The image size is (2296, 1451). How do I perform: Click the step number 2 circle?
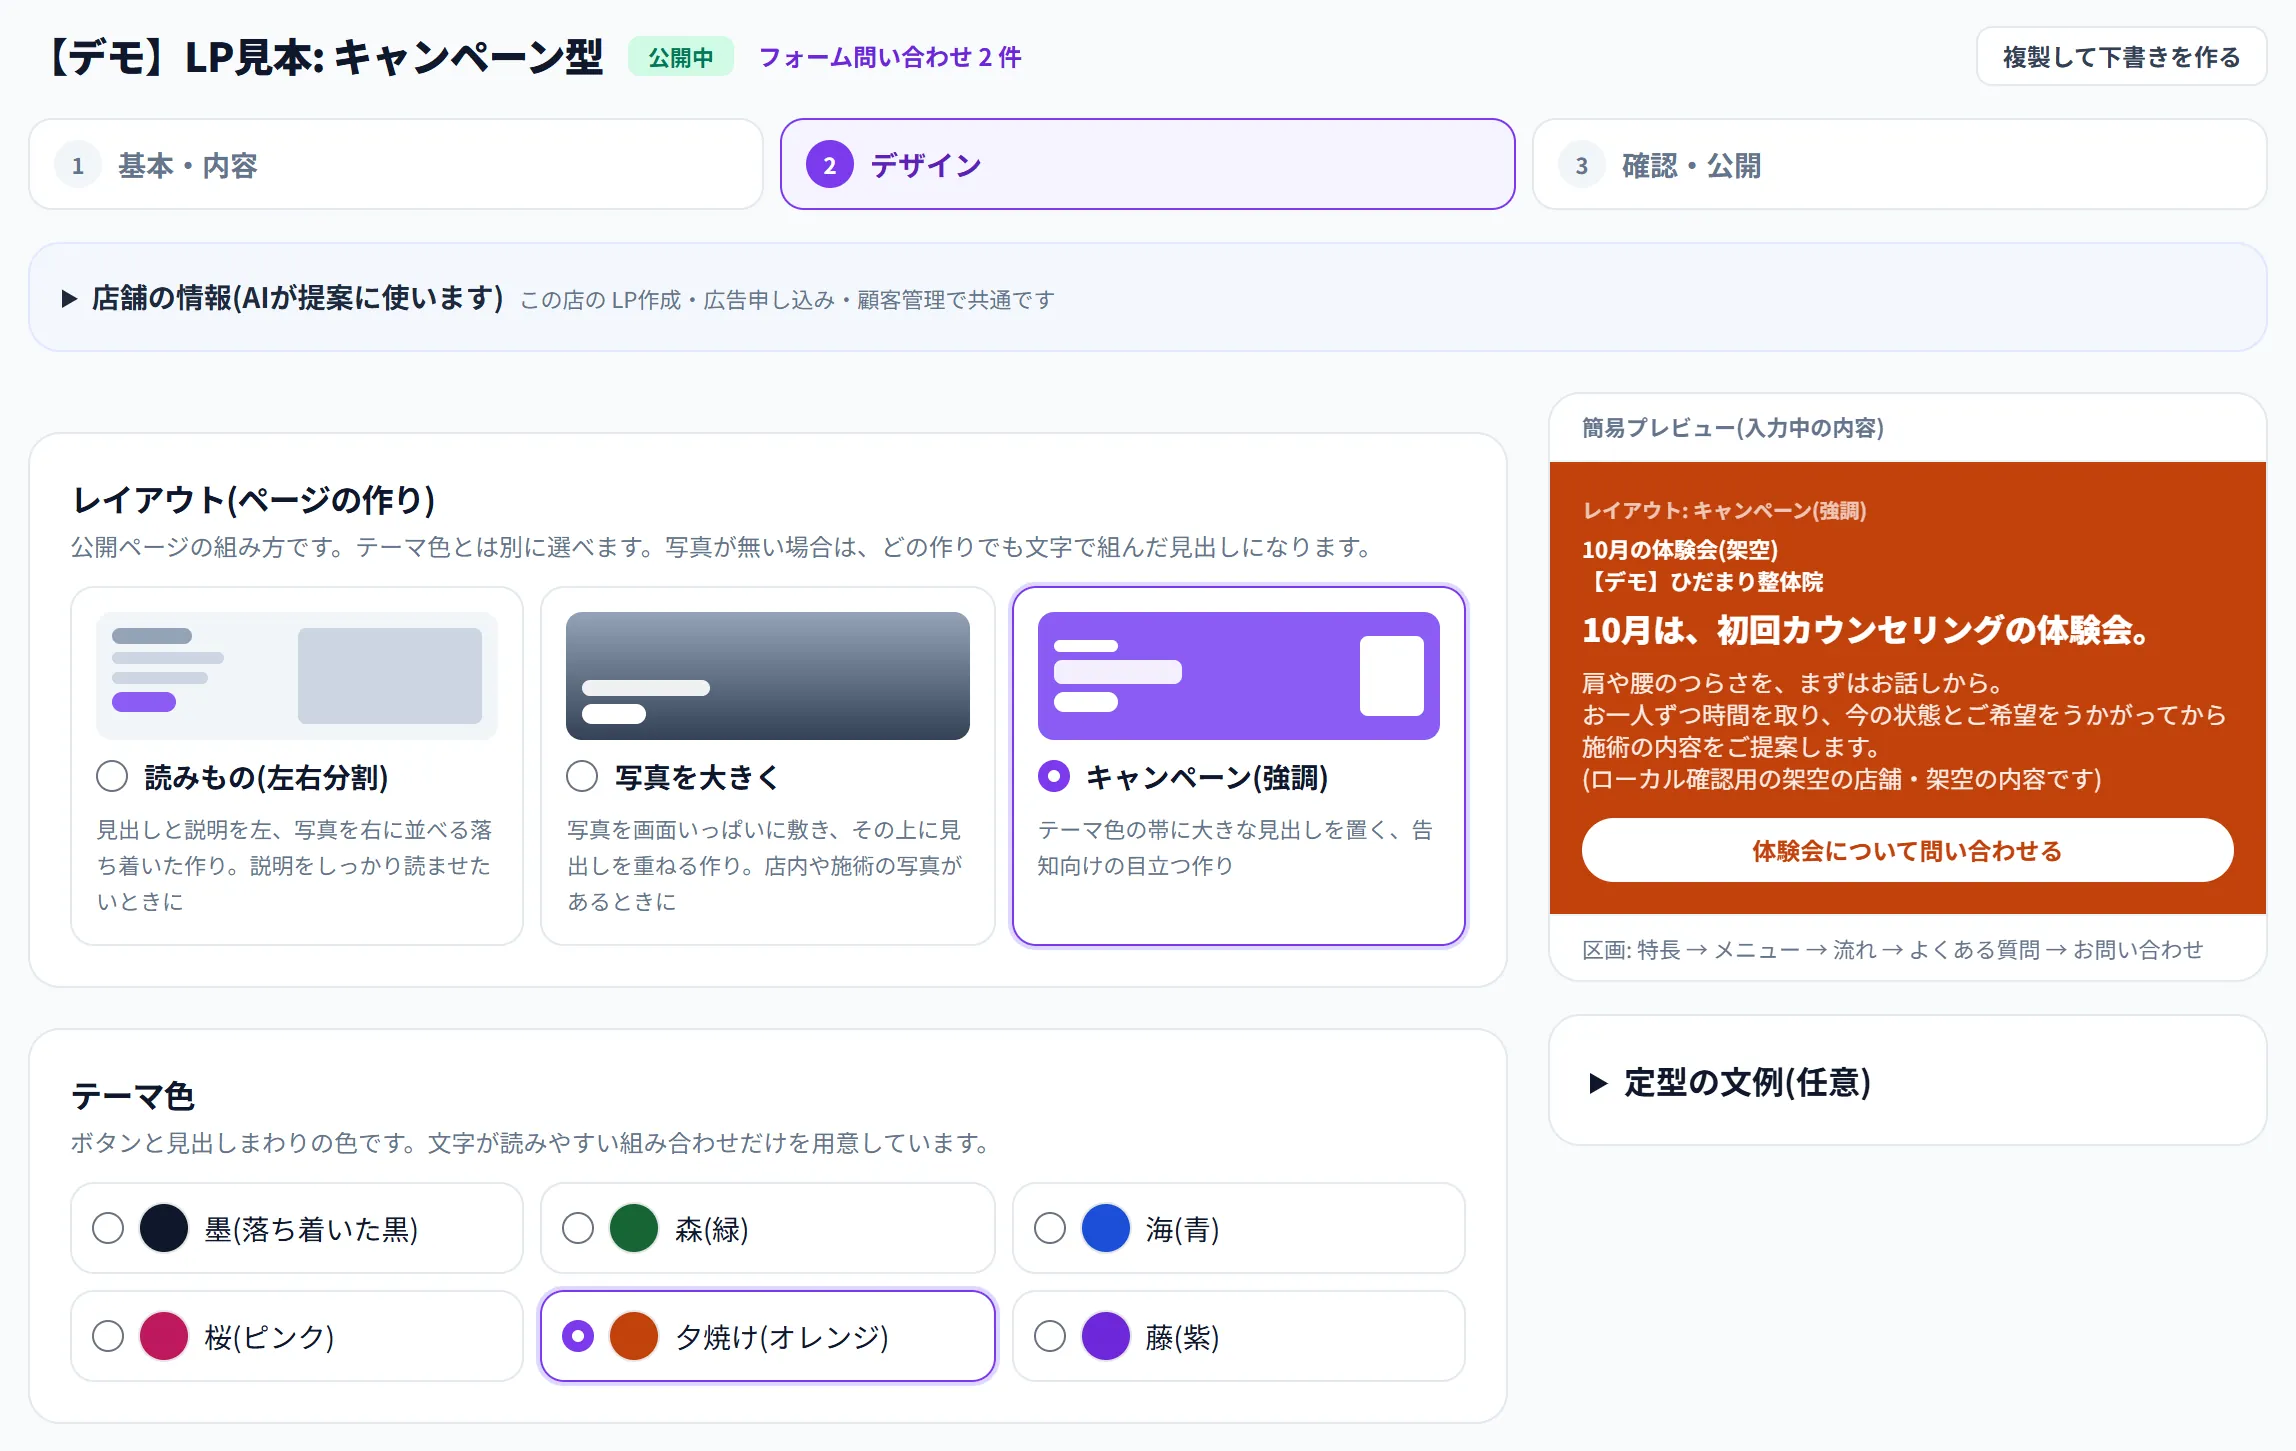830,165
